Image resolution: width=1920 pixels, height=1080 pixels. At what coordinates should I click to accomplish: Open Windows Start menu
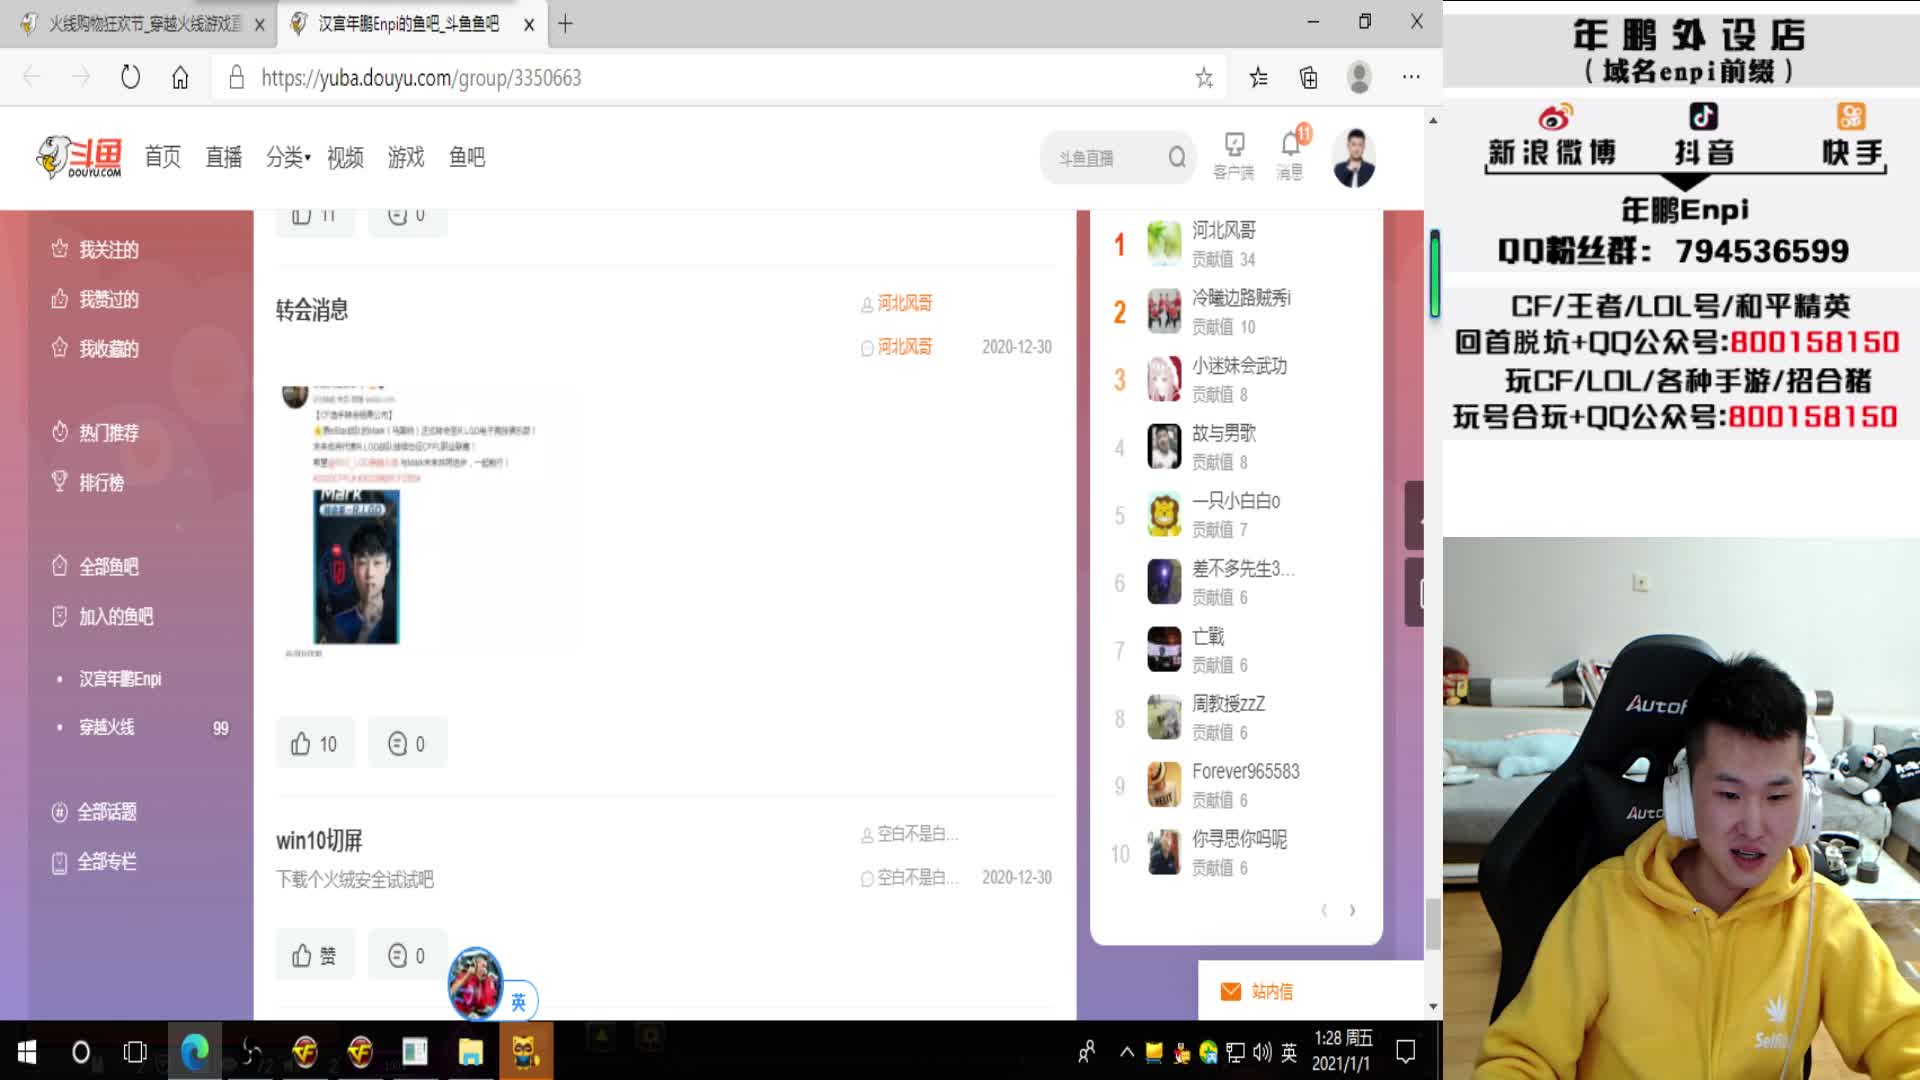tap(27, 1051)
